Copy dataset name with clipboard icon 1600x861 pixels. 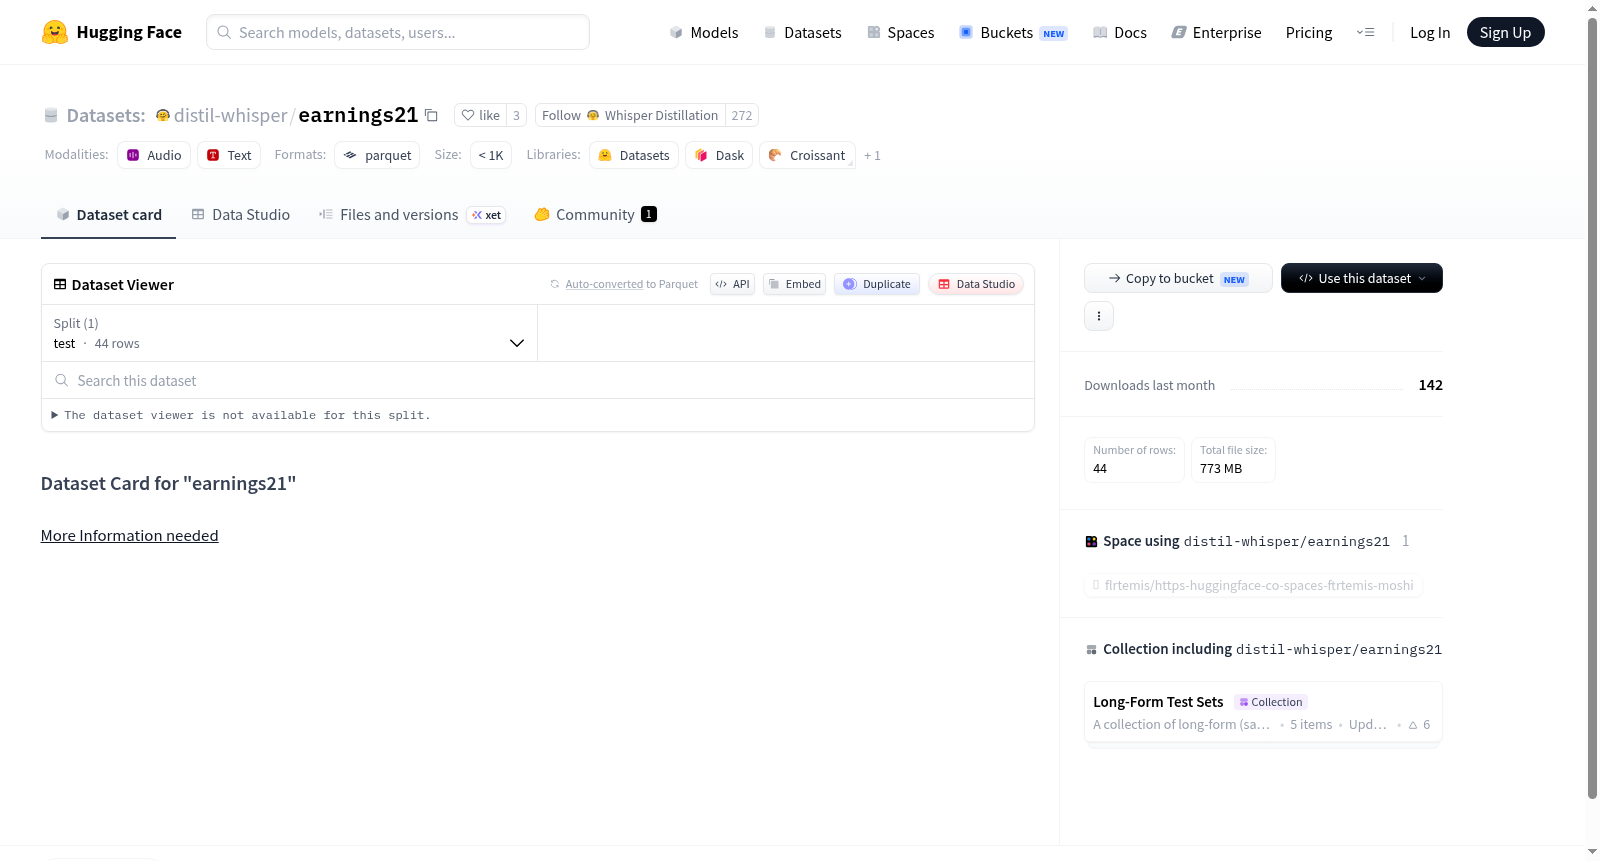[431, 115]
